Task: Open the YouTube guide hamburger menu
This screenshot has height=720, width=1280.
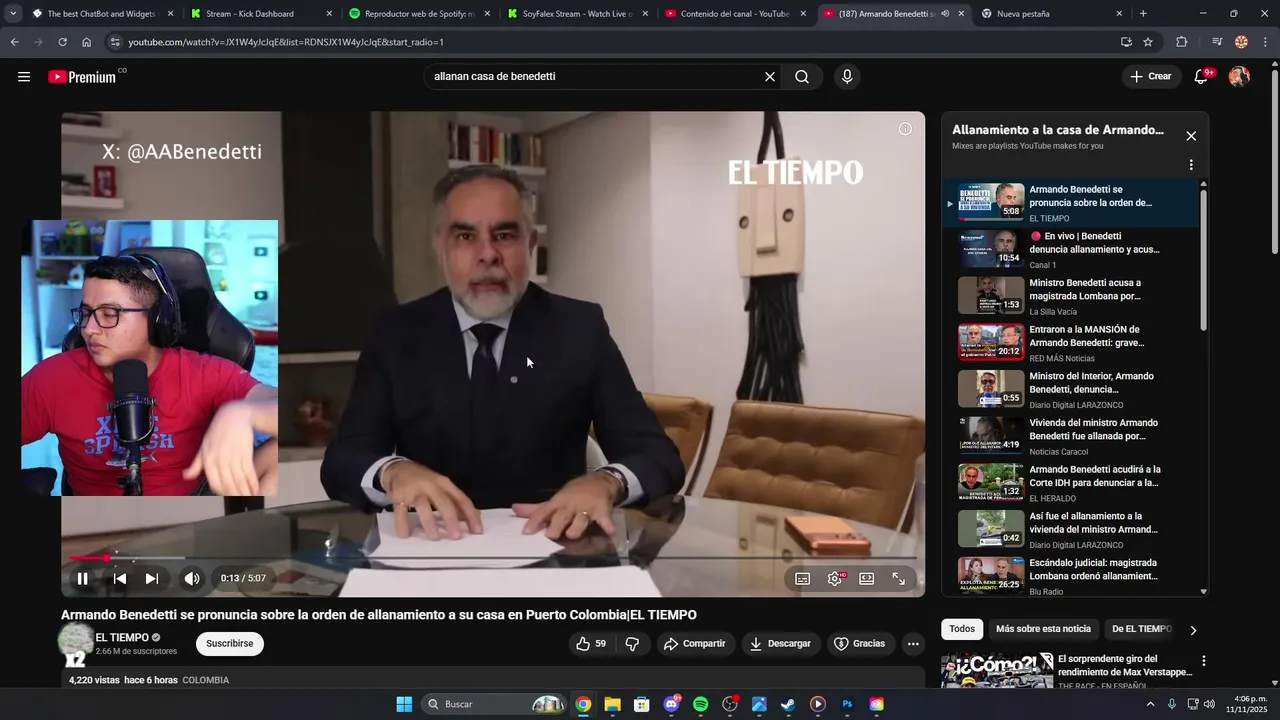Action: coord(24,77)
